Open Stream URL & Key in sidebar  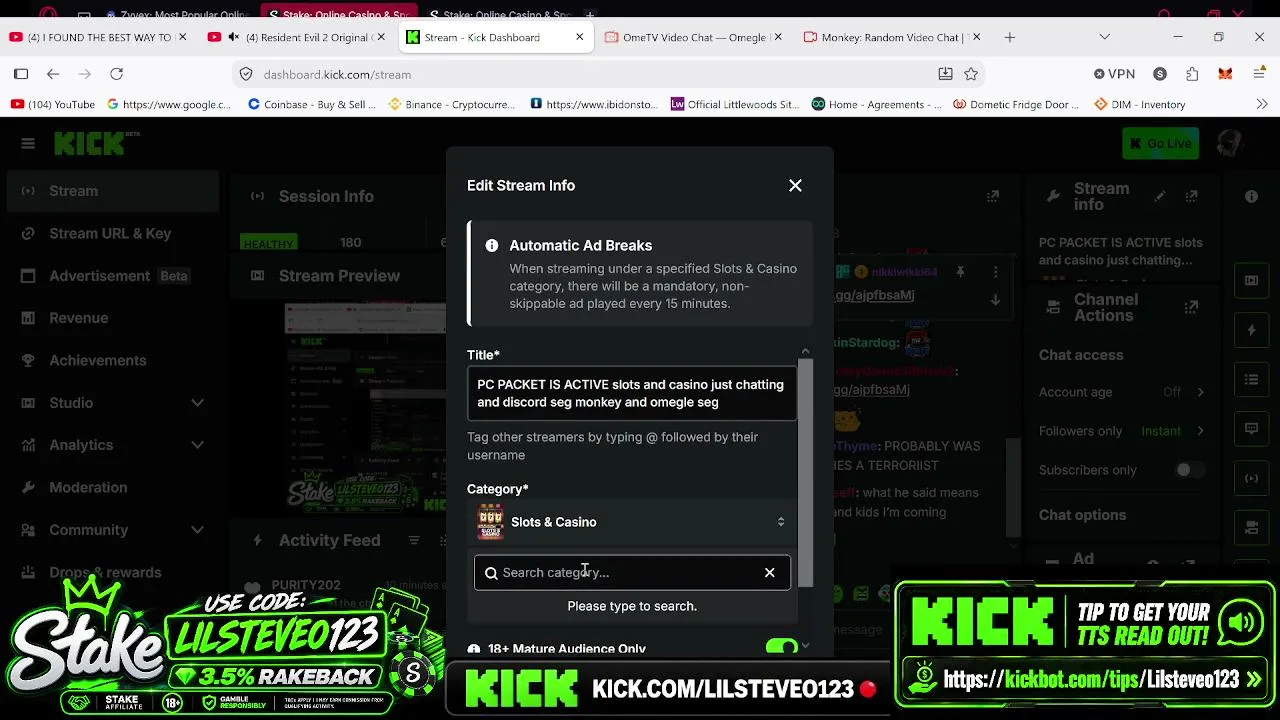[x=113, y=233]
